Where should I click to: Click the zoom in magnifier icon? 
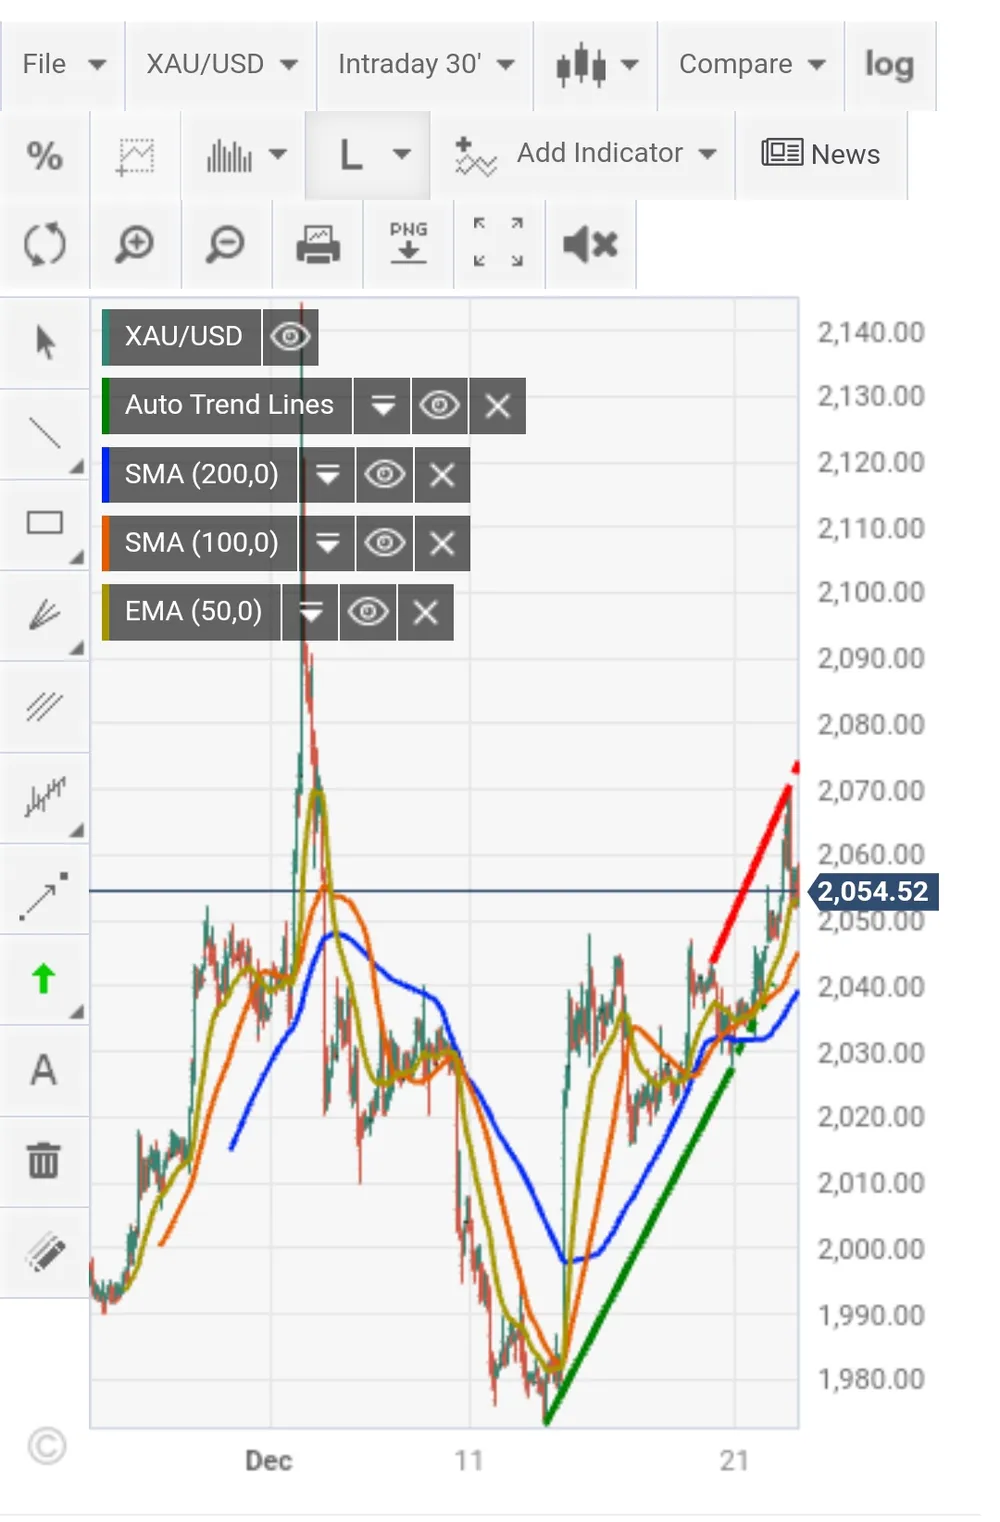click(135, 244)
